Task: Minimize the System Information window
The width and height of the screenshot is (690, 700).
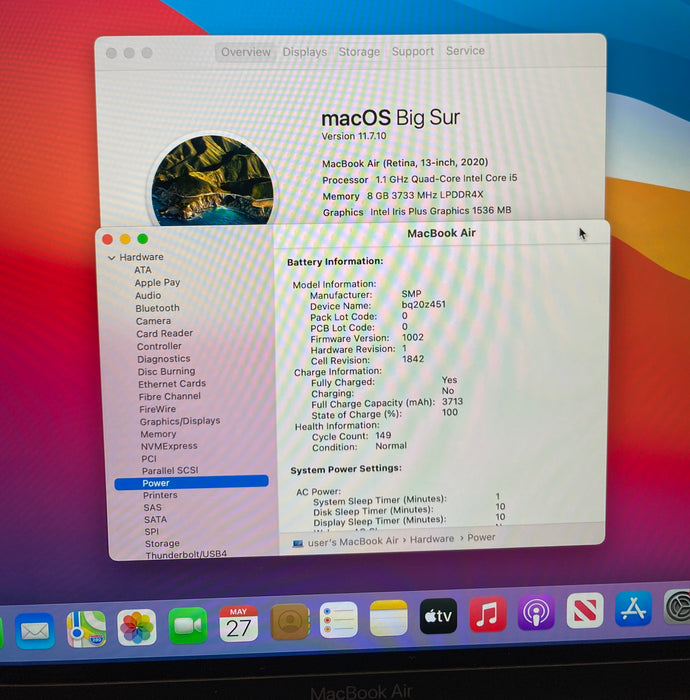Action: click(x=125, y=239)
